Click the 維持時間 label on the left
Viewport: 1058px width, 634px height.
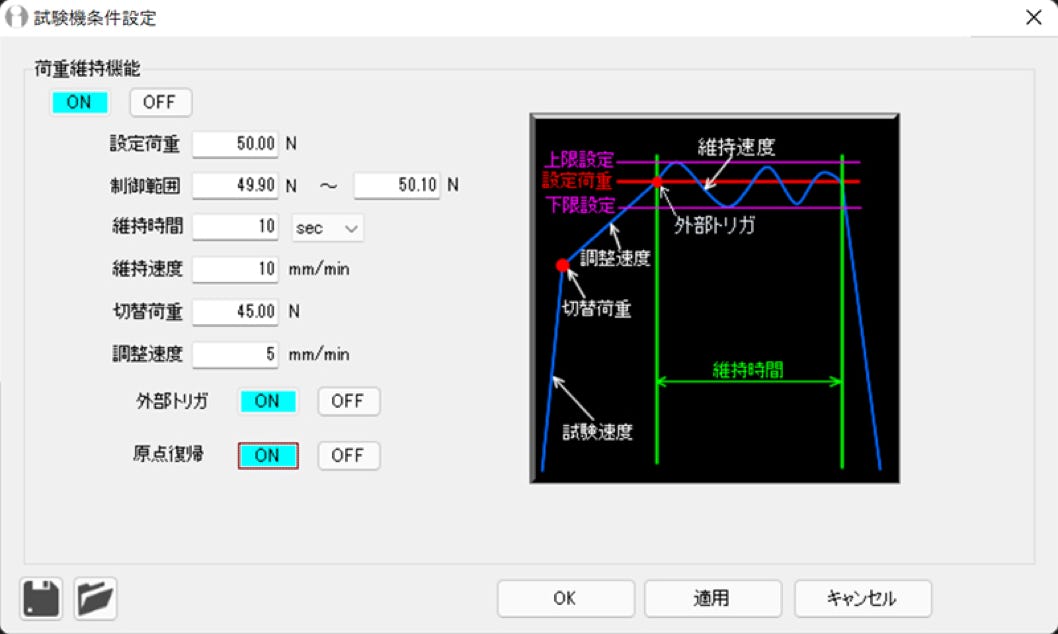[x=148, y=227]
